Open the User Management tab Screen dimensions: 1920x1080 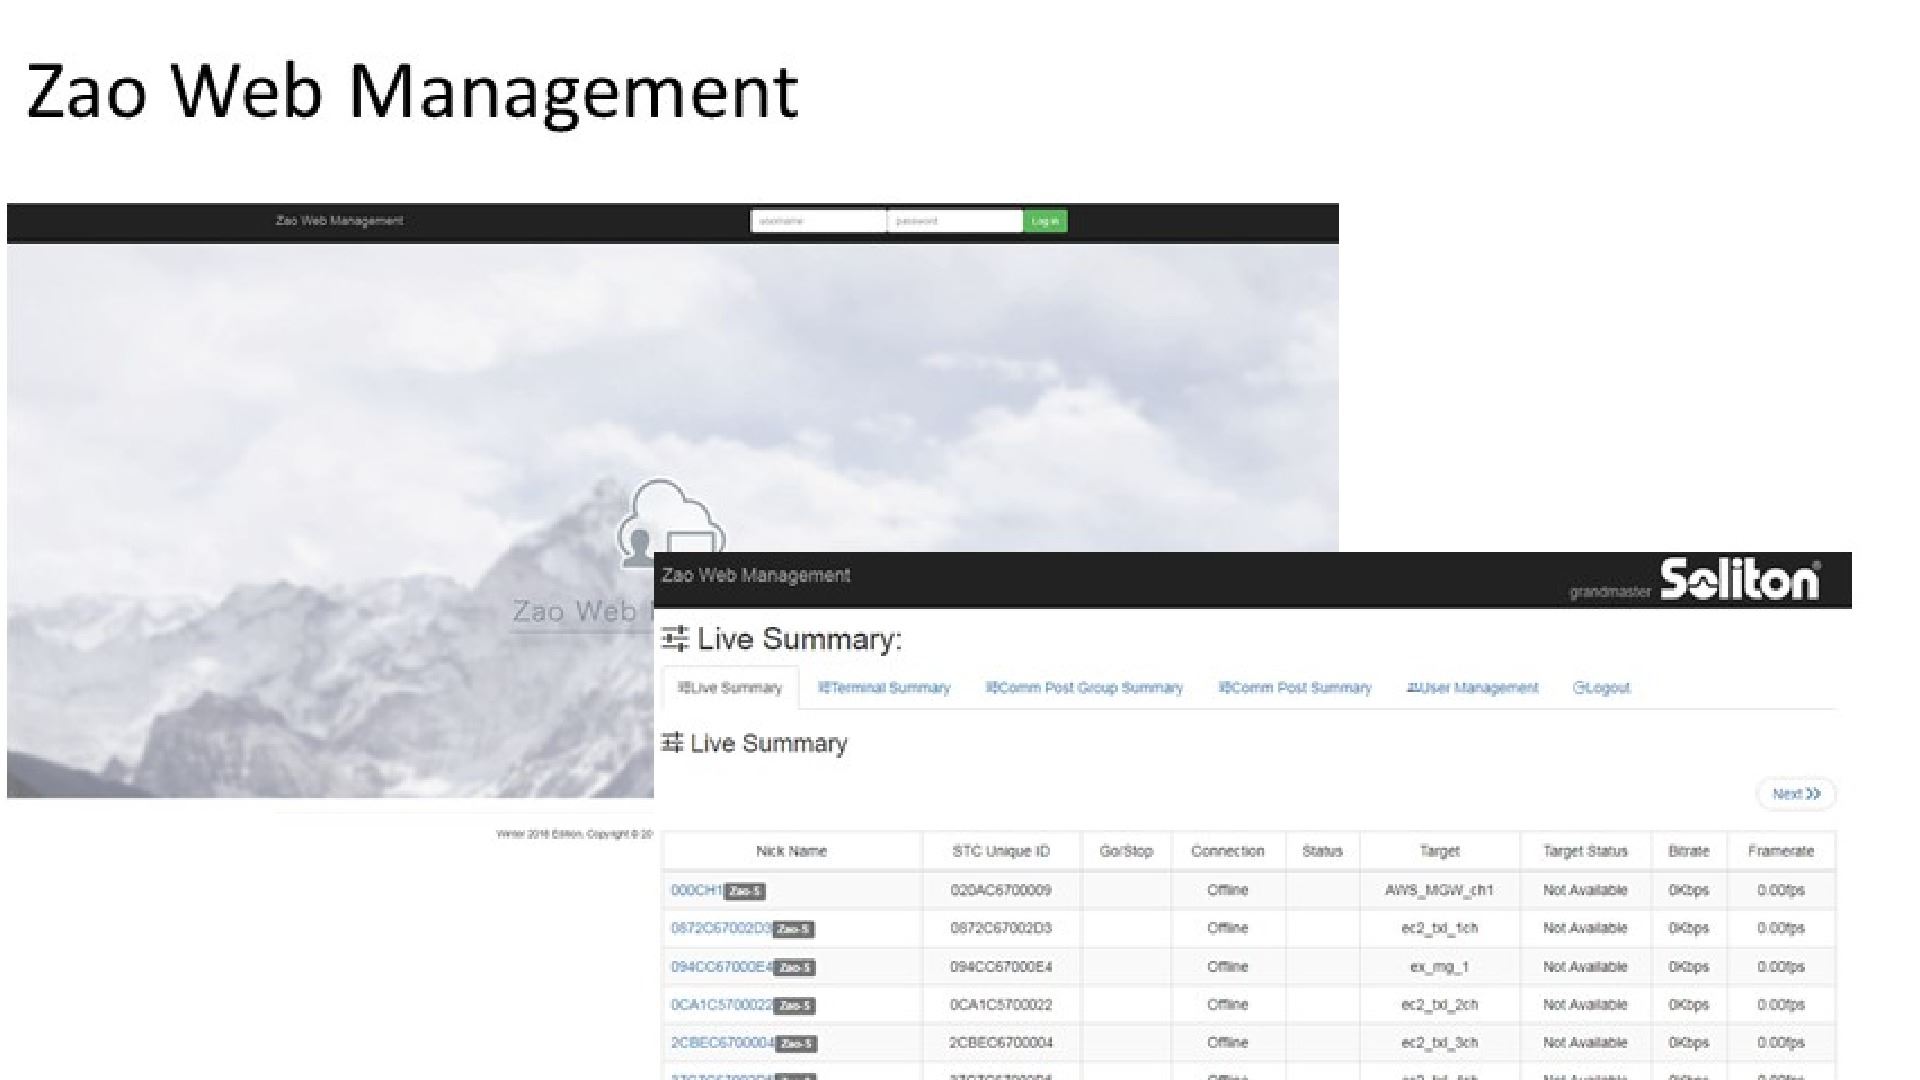pos(1472,688)
